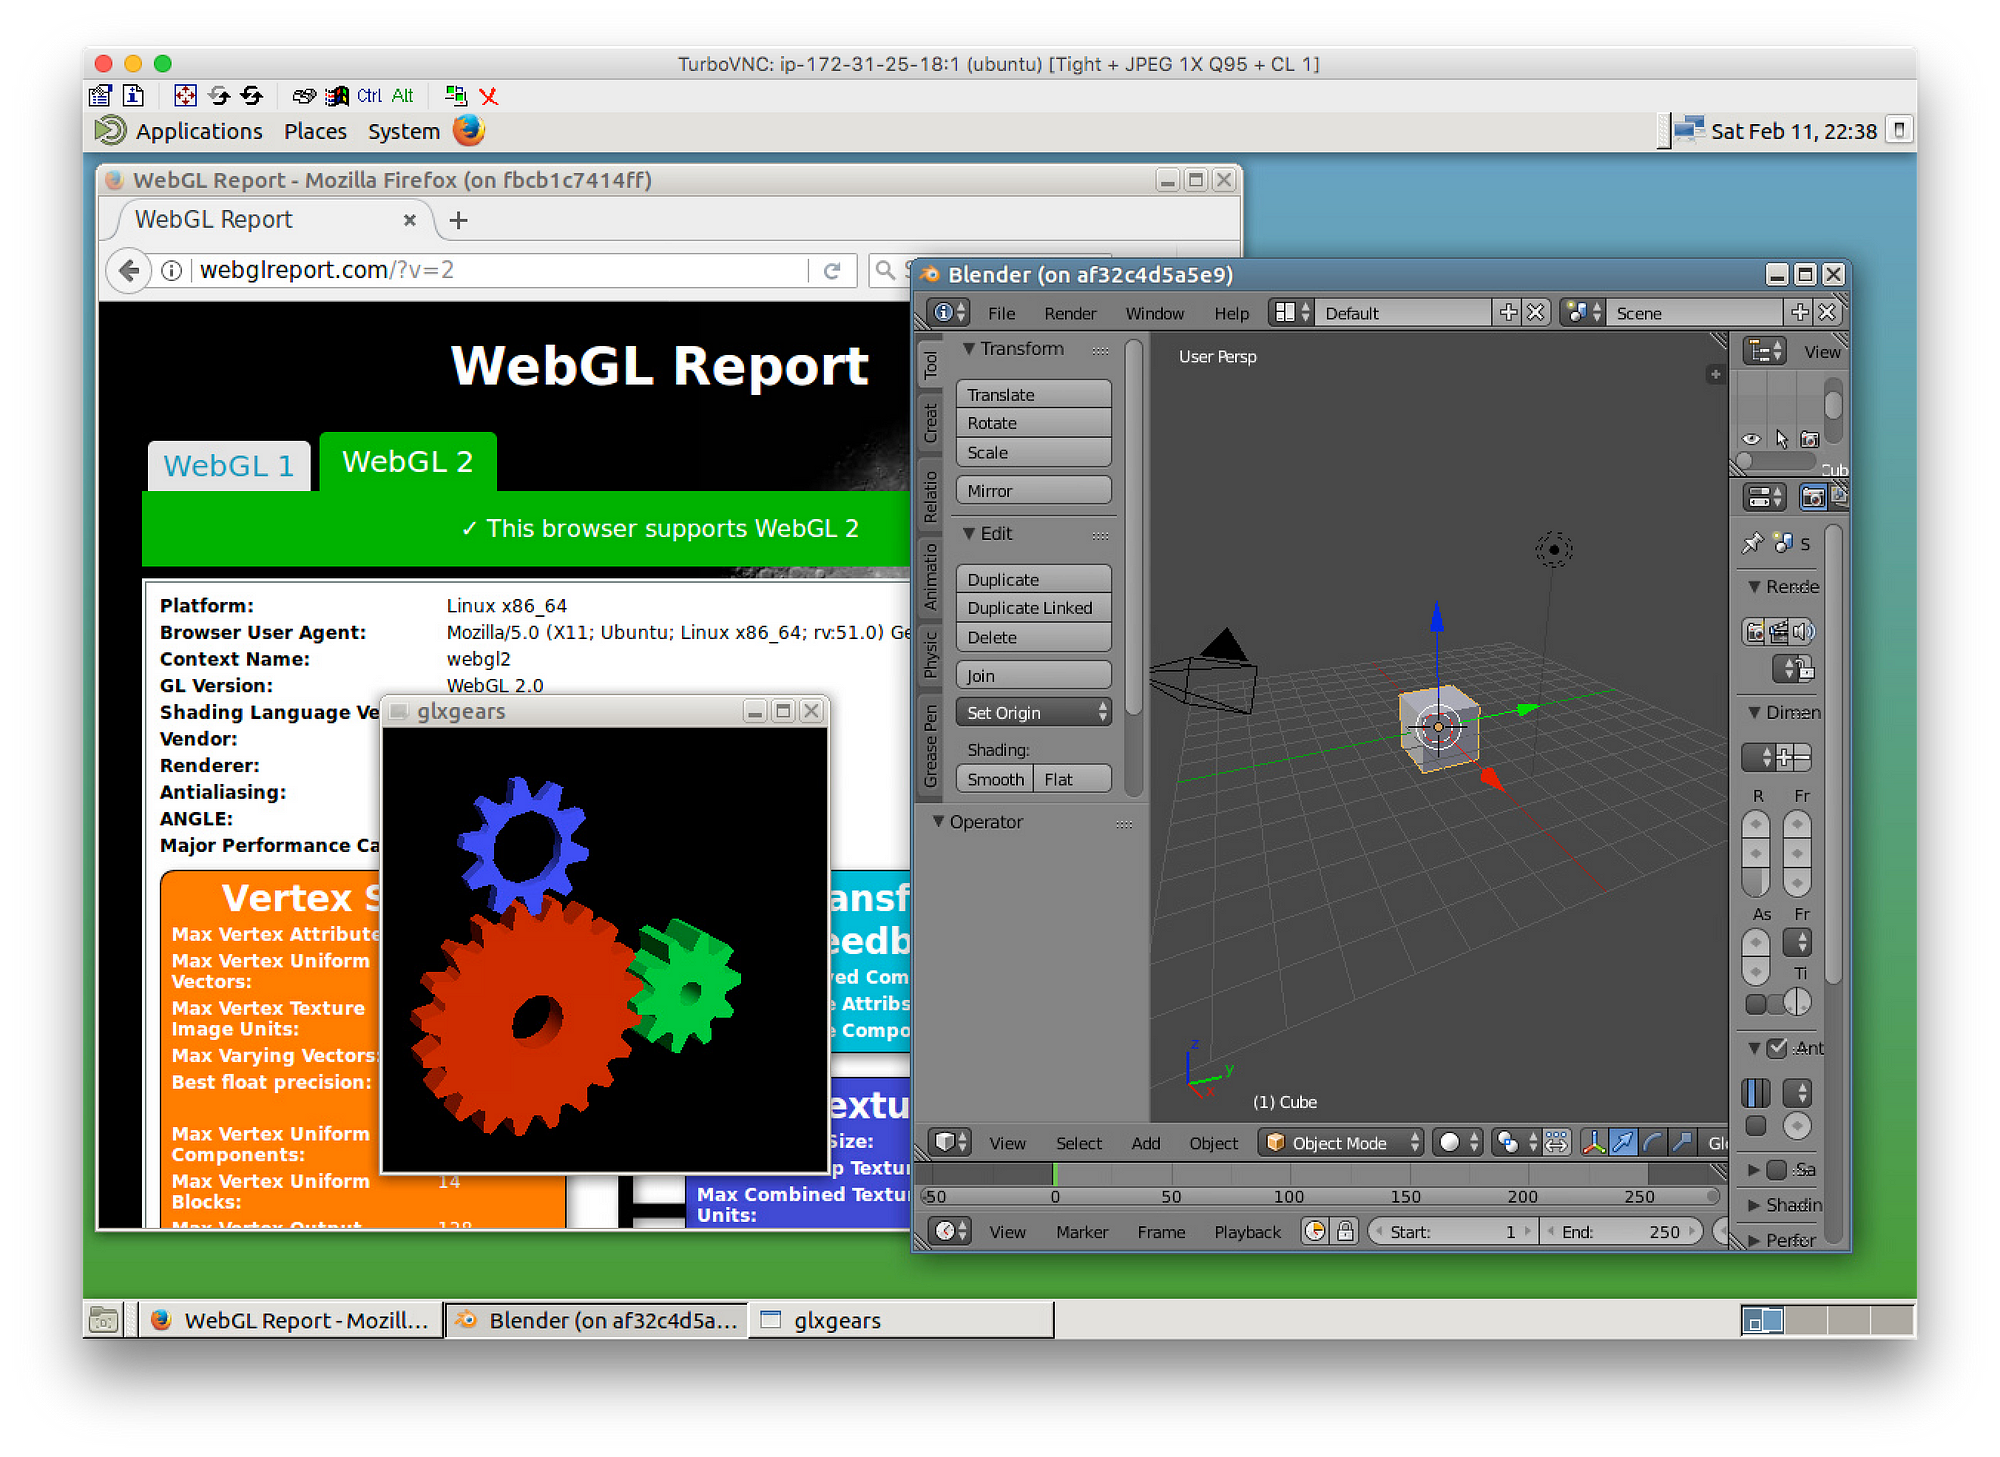Collapse the Edit panel

click(968, 534)
